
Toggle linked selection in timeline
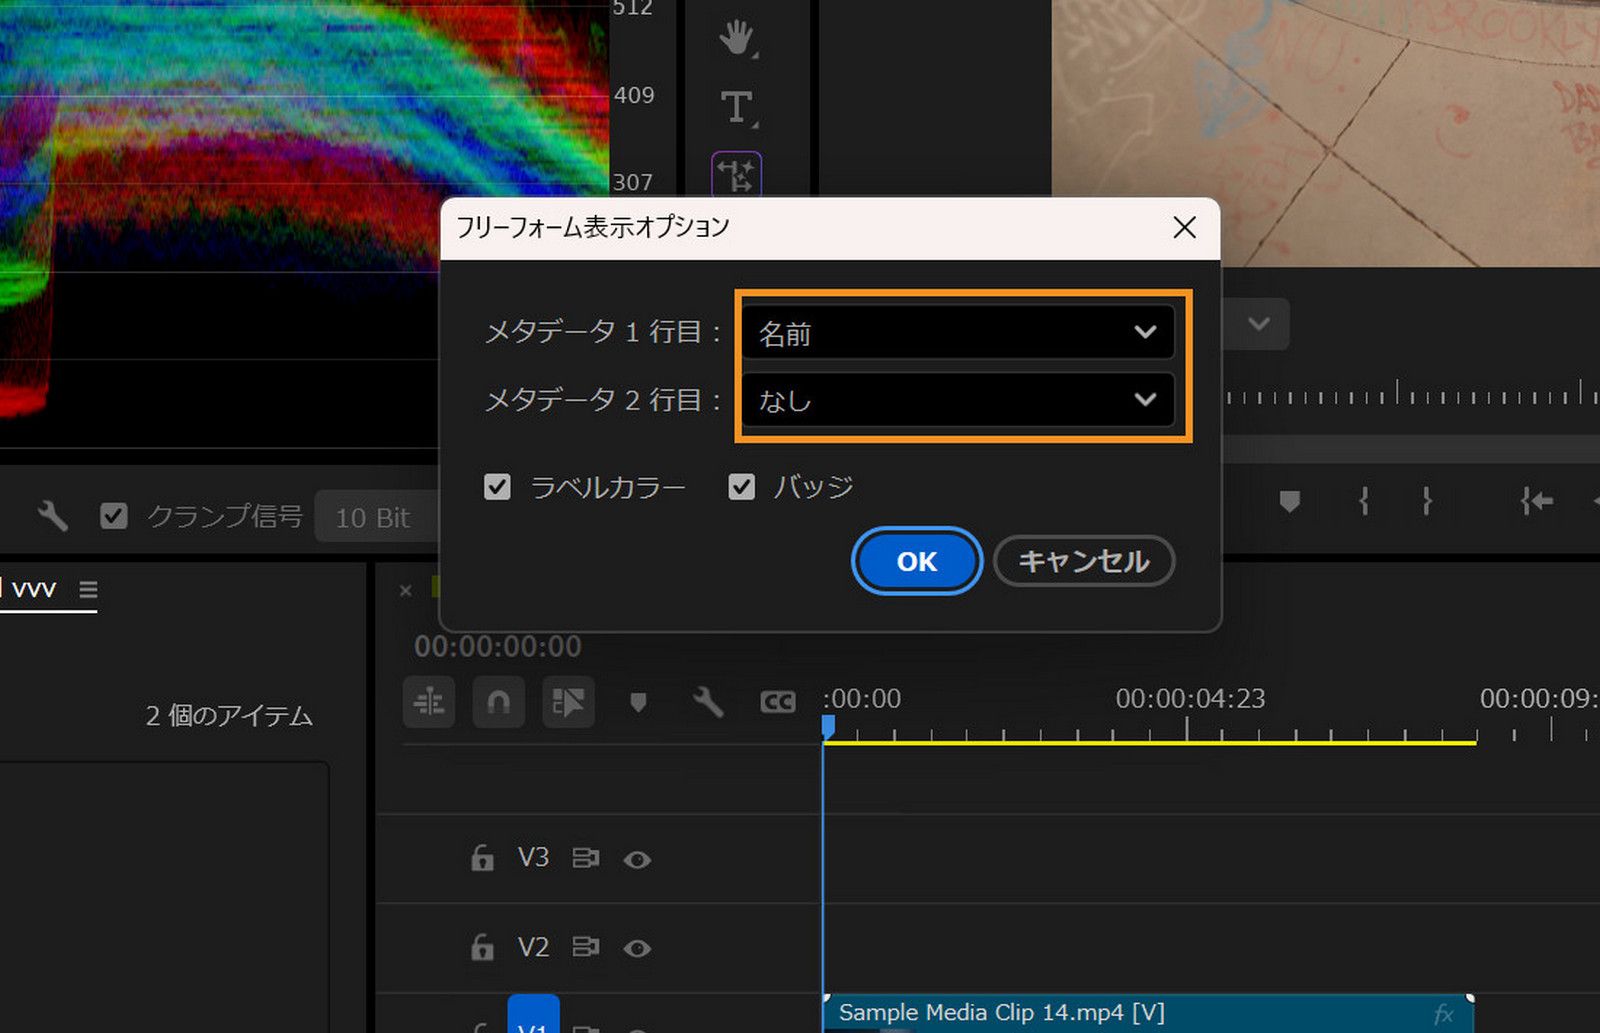(x=568, y=703)
